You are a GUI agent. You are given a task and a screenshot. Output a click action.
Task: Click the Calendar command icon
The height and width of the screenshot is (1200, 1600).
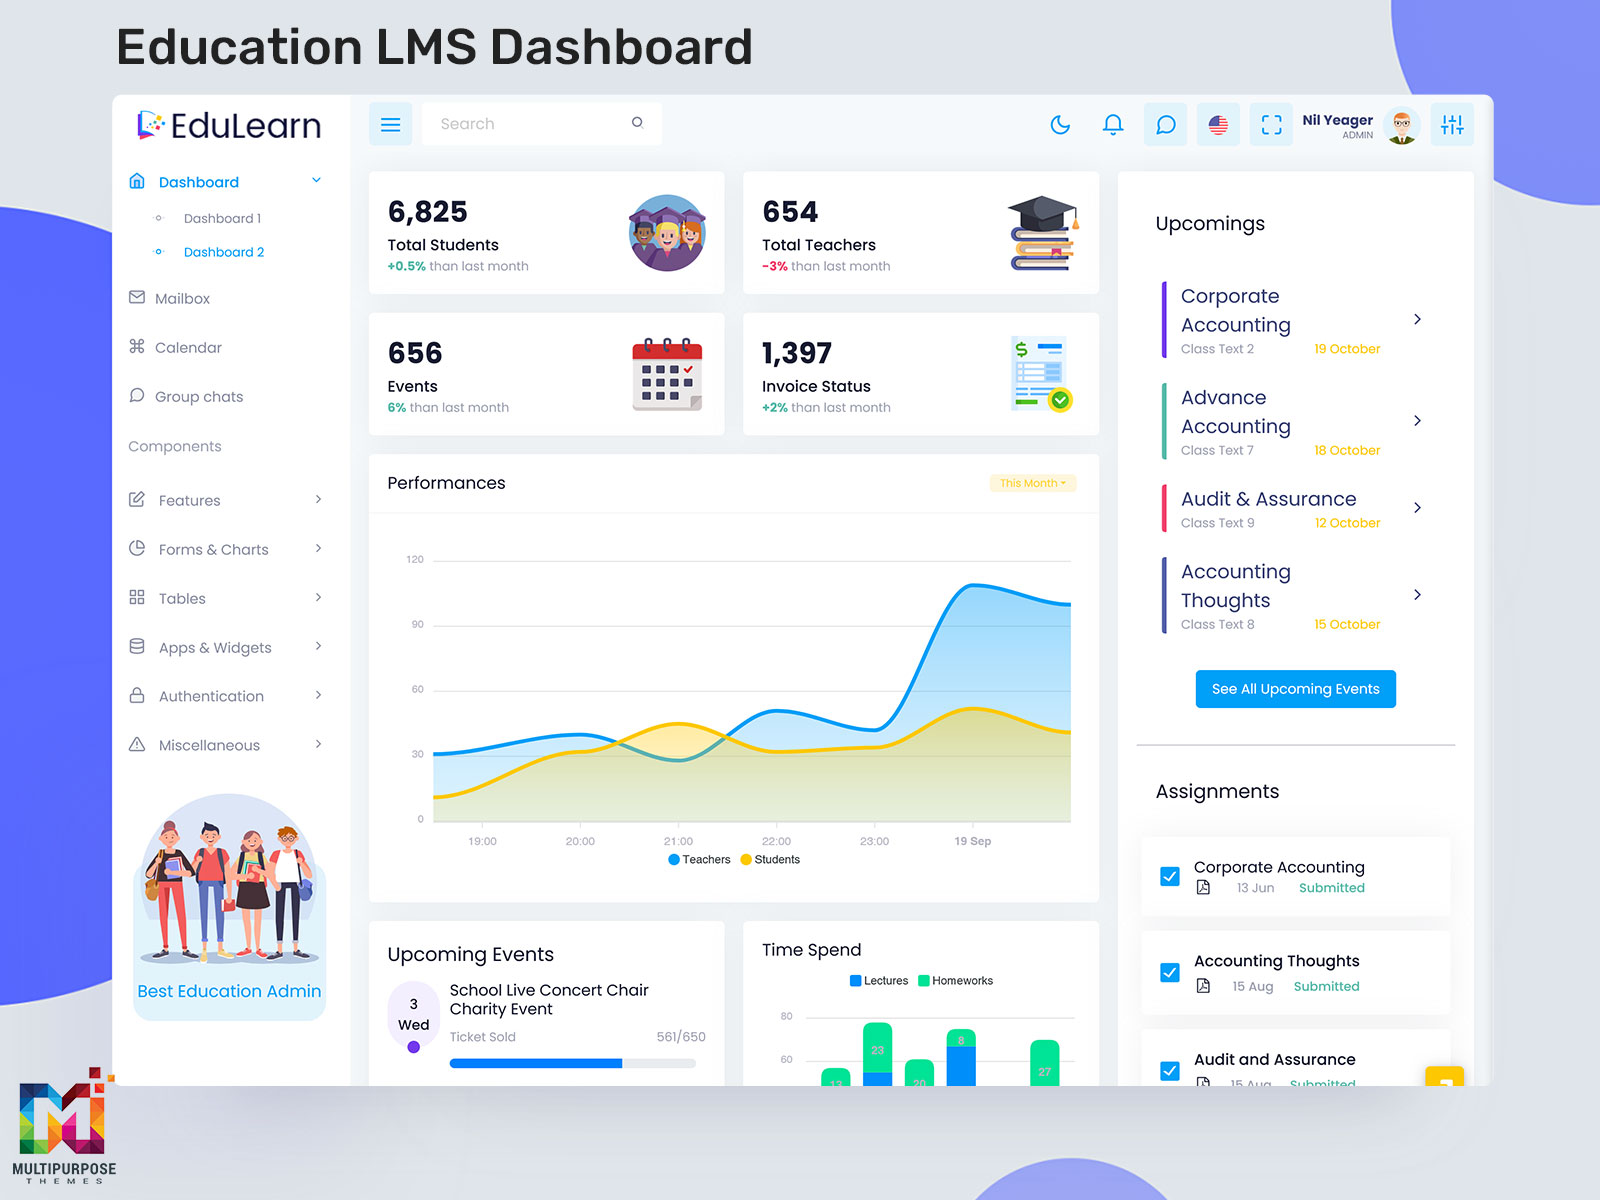coord(137,346)
